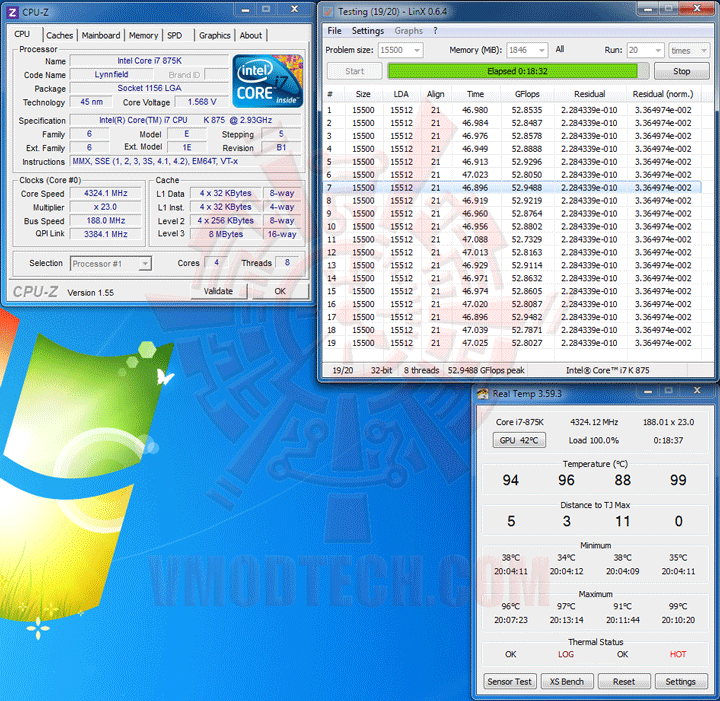Click the GFlops column header

(x=527, y=94)
